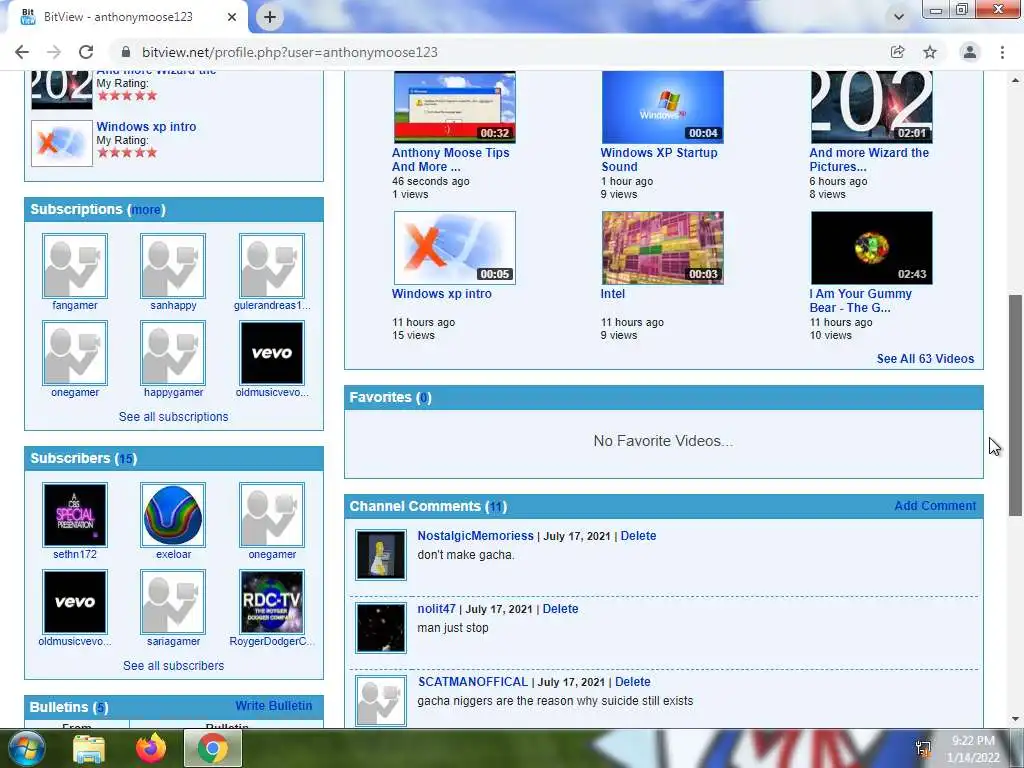Click the page vertical scrollbar thumb

(x=1016, y=405)
